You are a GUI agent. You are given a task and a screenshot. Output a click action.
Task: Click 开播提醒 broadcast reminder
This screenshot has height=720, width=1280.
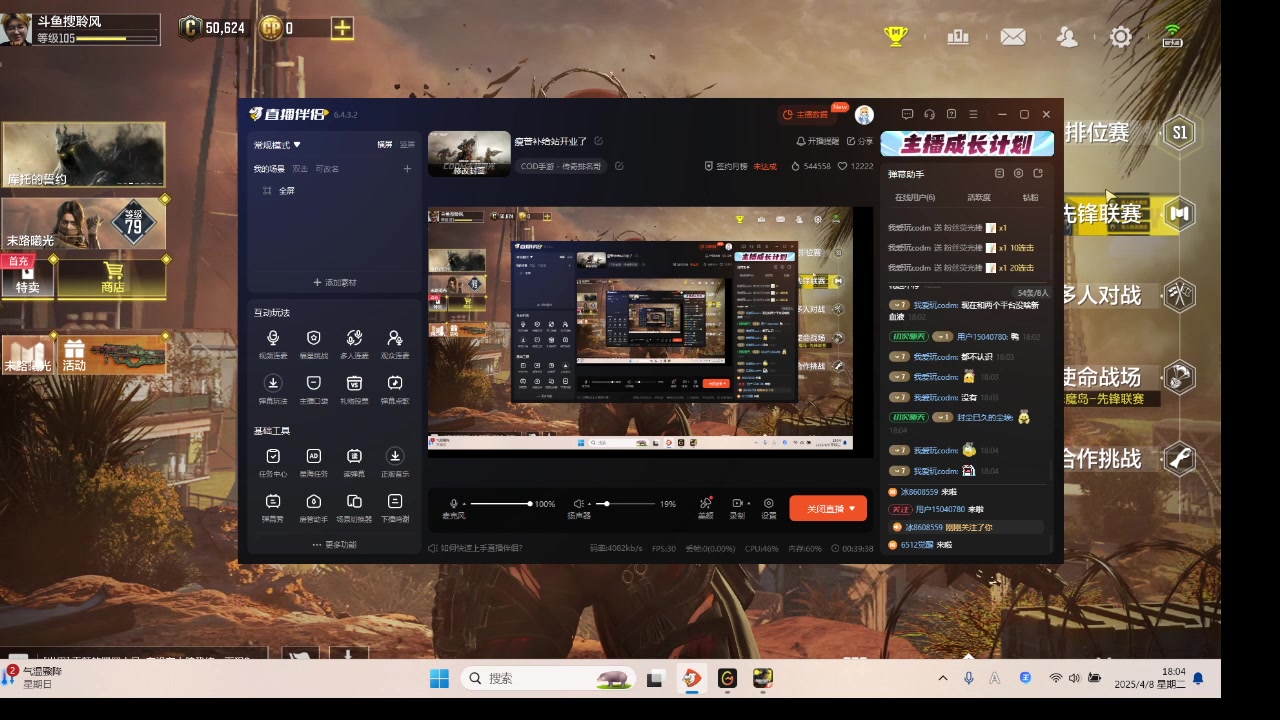coord(817,141)
